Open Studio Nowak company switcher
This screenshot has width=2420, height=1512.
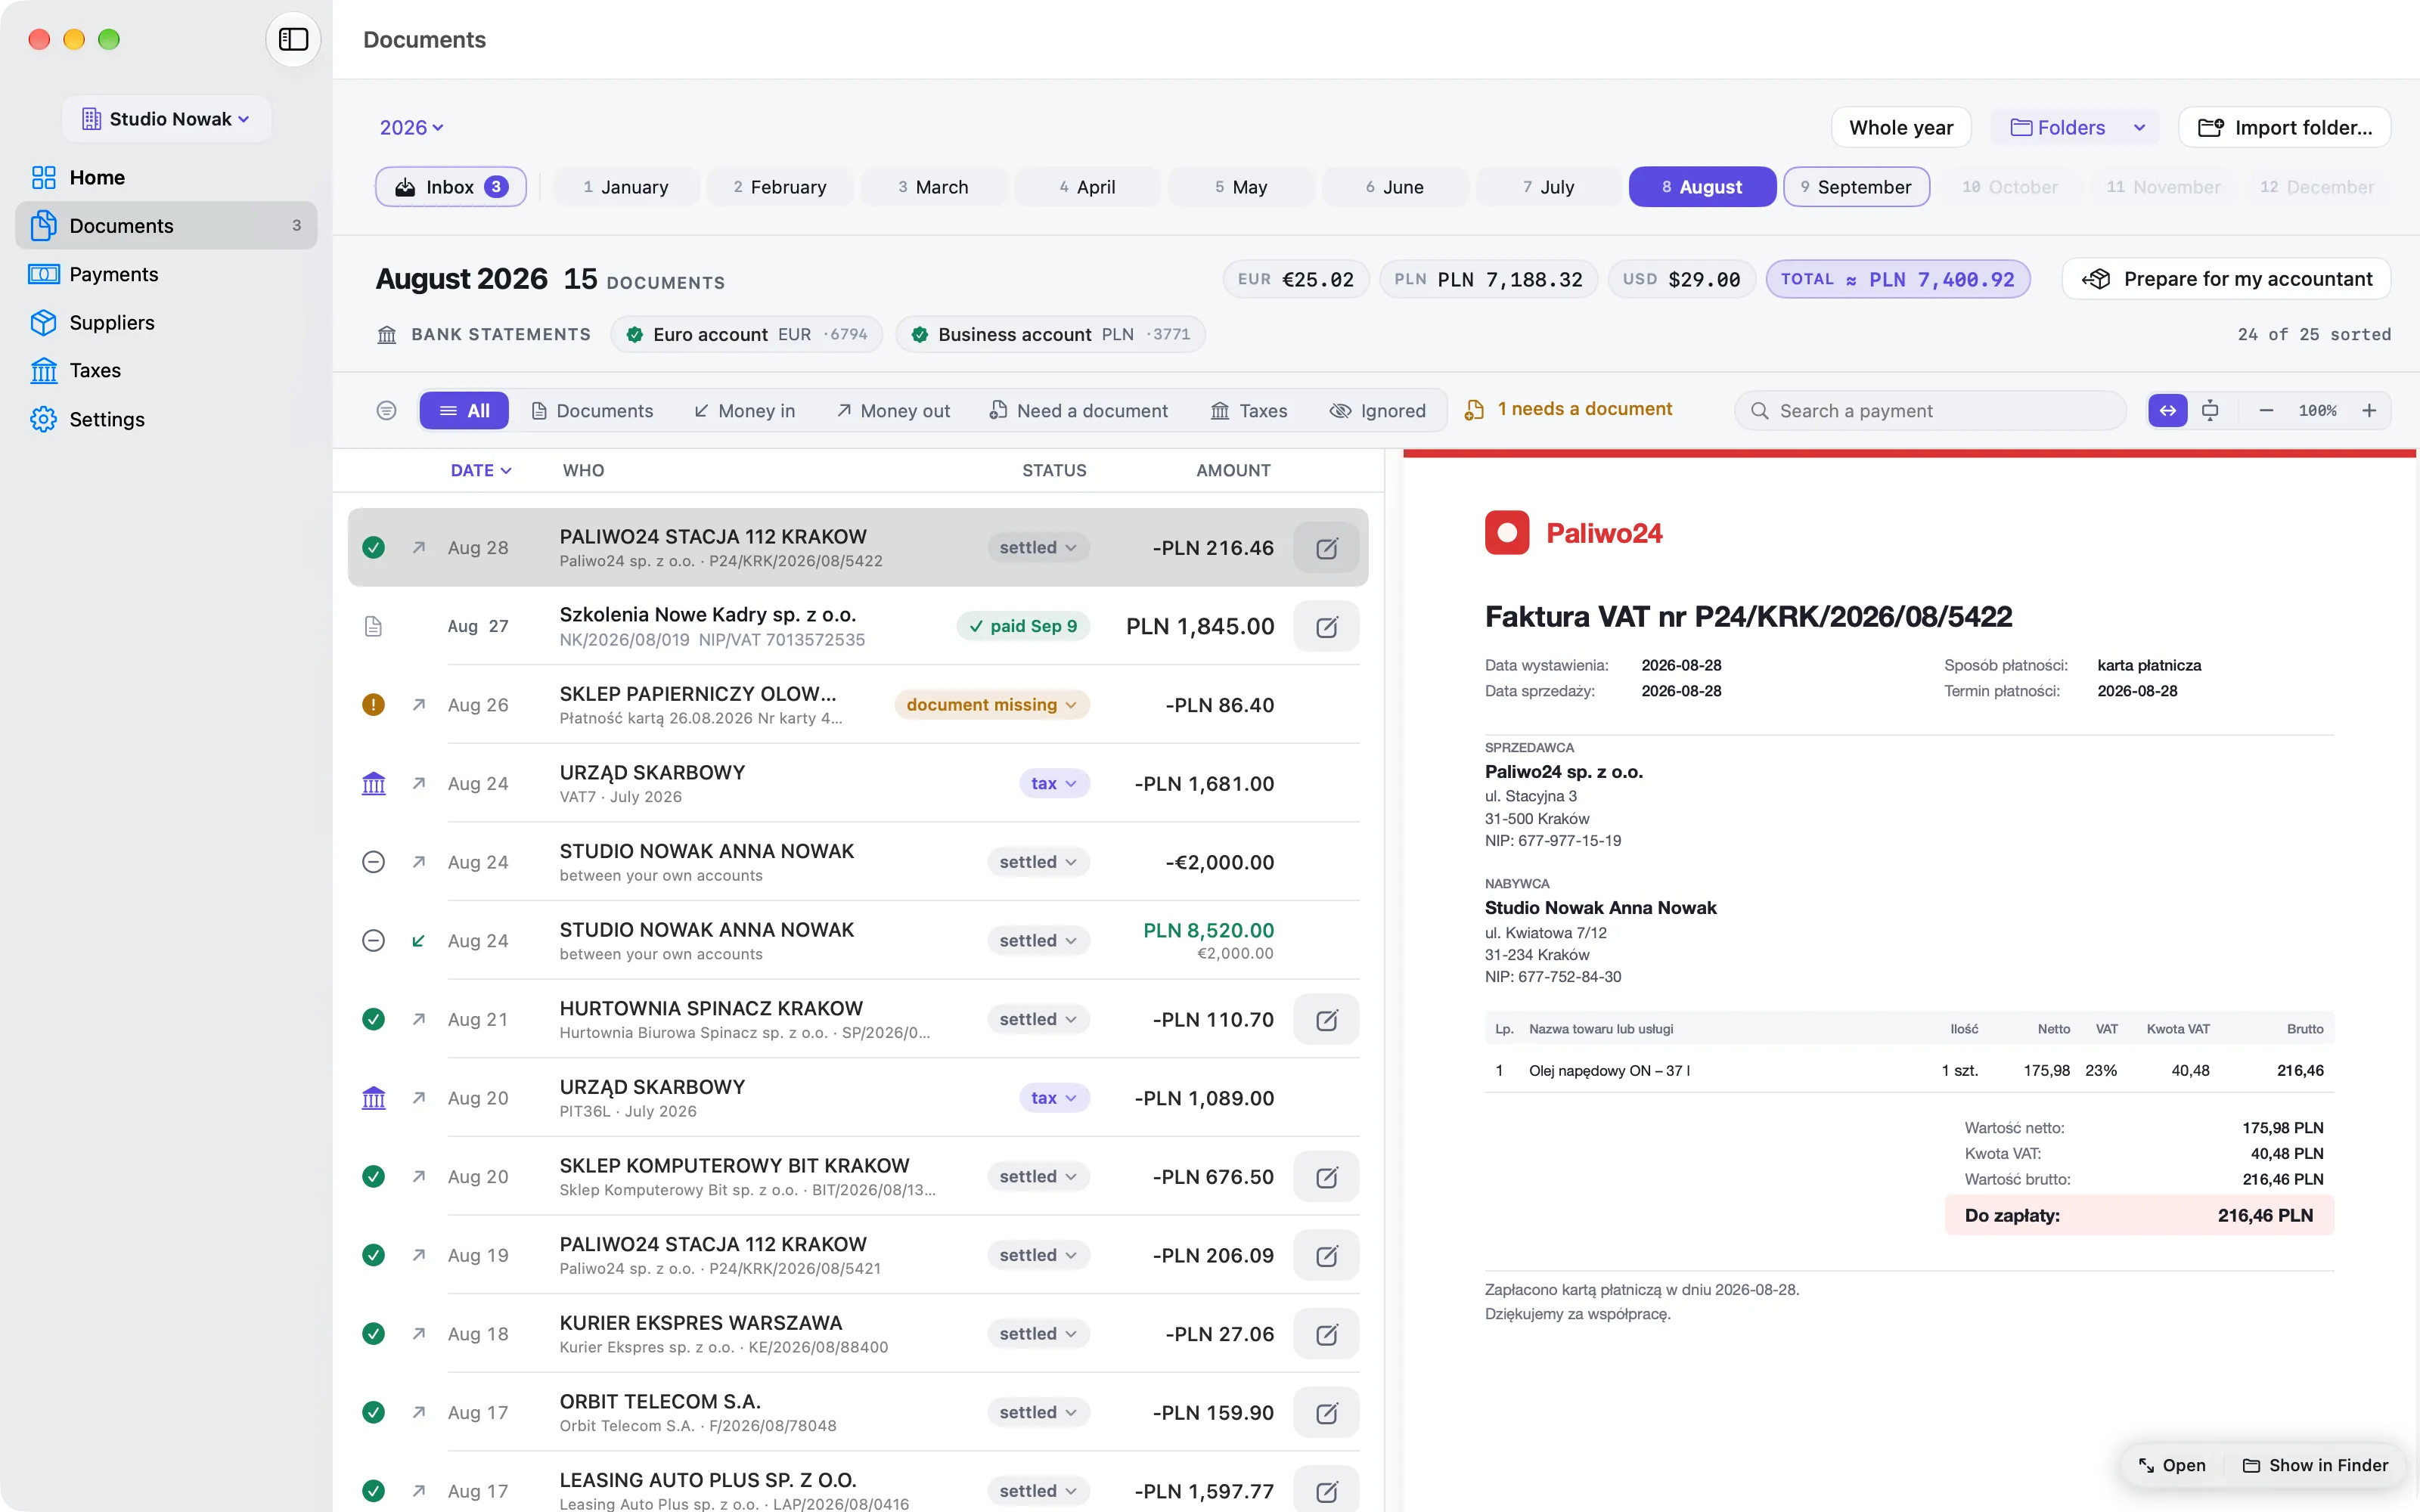point(166,119)
